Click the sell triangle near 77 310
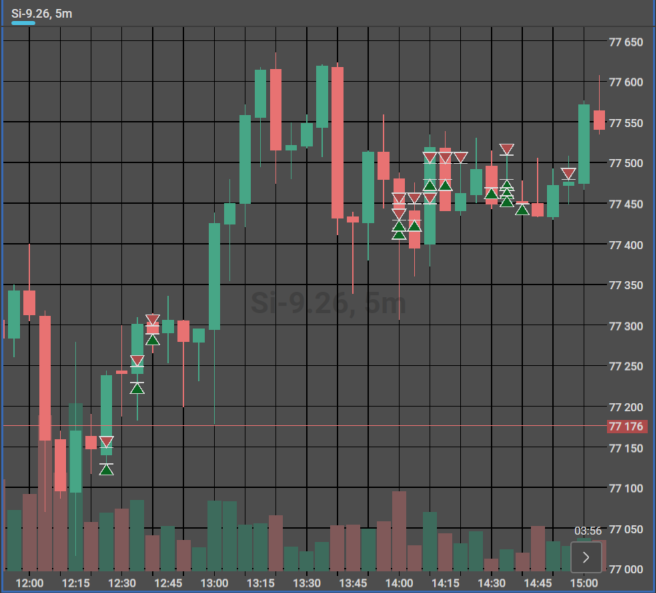656x593 pixels. [152, 320]
